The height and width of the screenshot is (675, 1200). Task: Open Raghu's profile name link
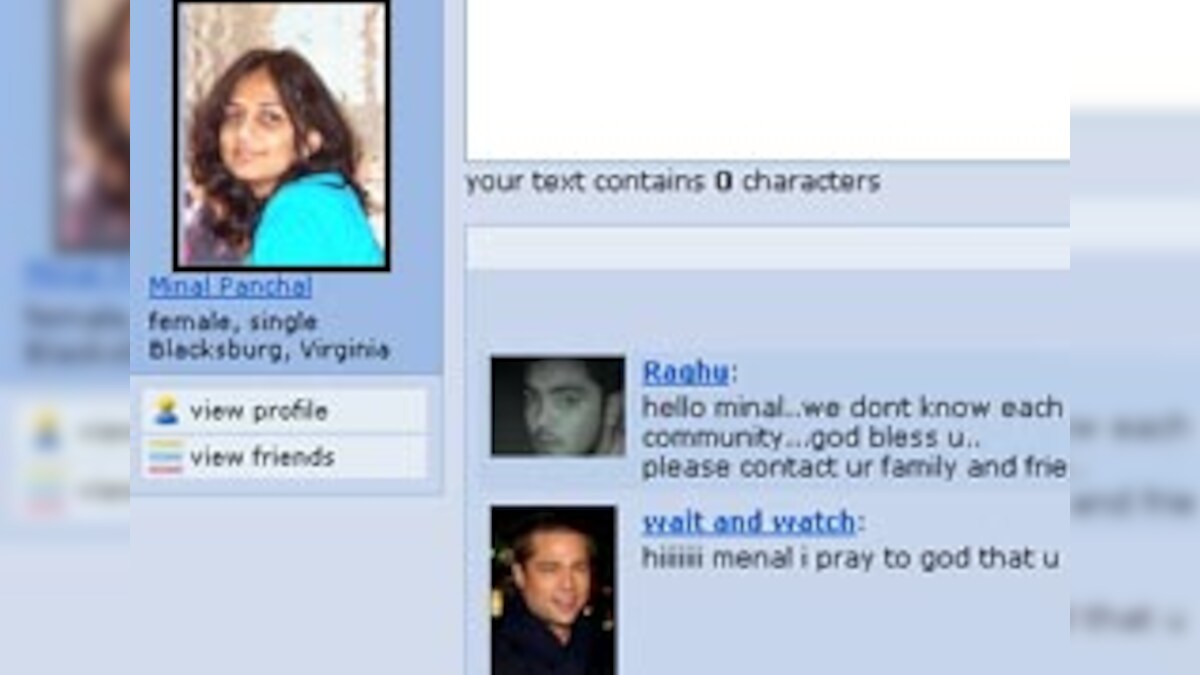click(685, 373)
